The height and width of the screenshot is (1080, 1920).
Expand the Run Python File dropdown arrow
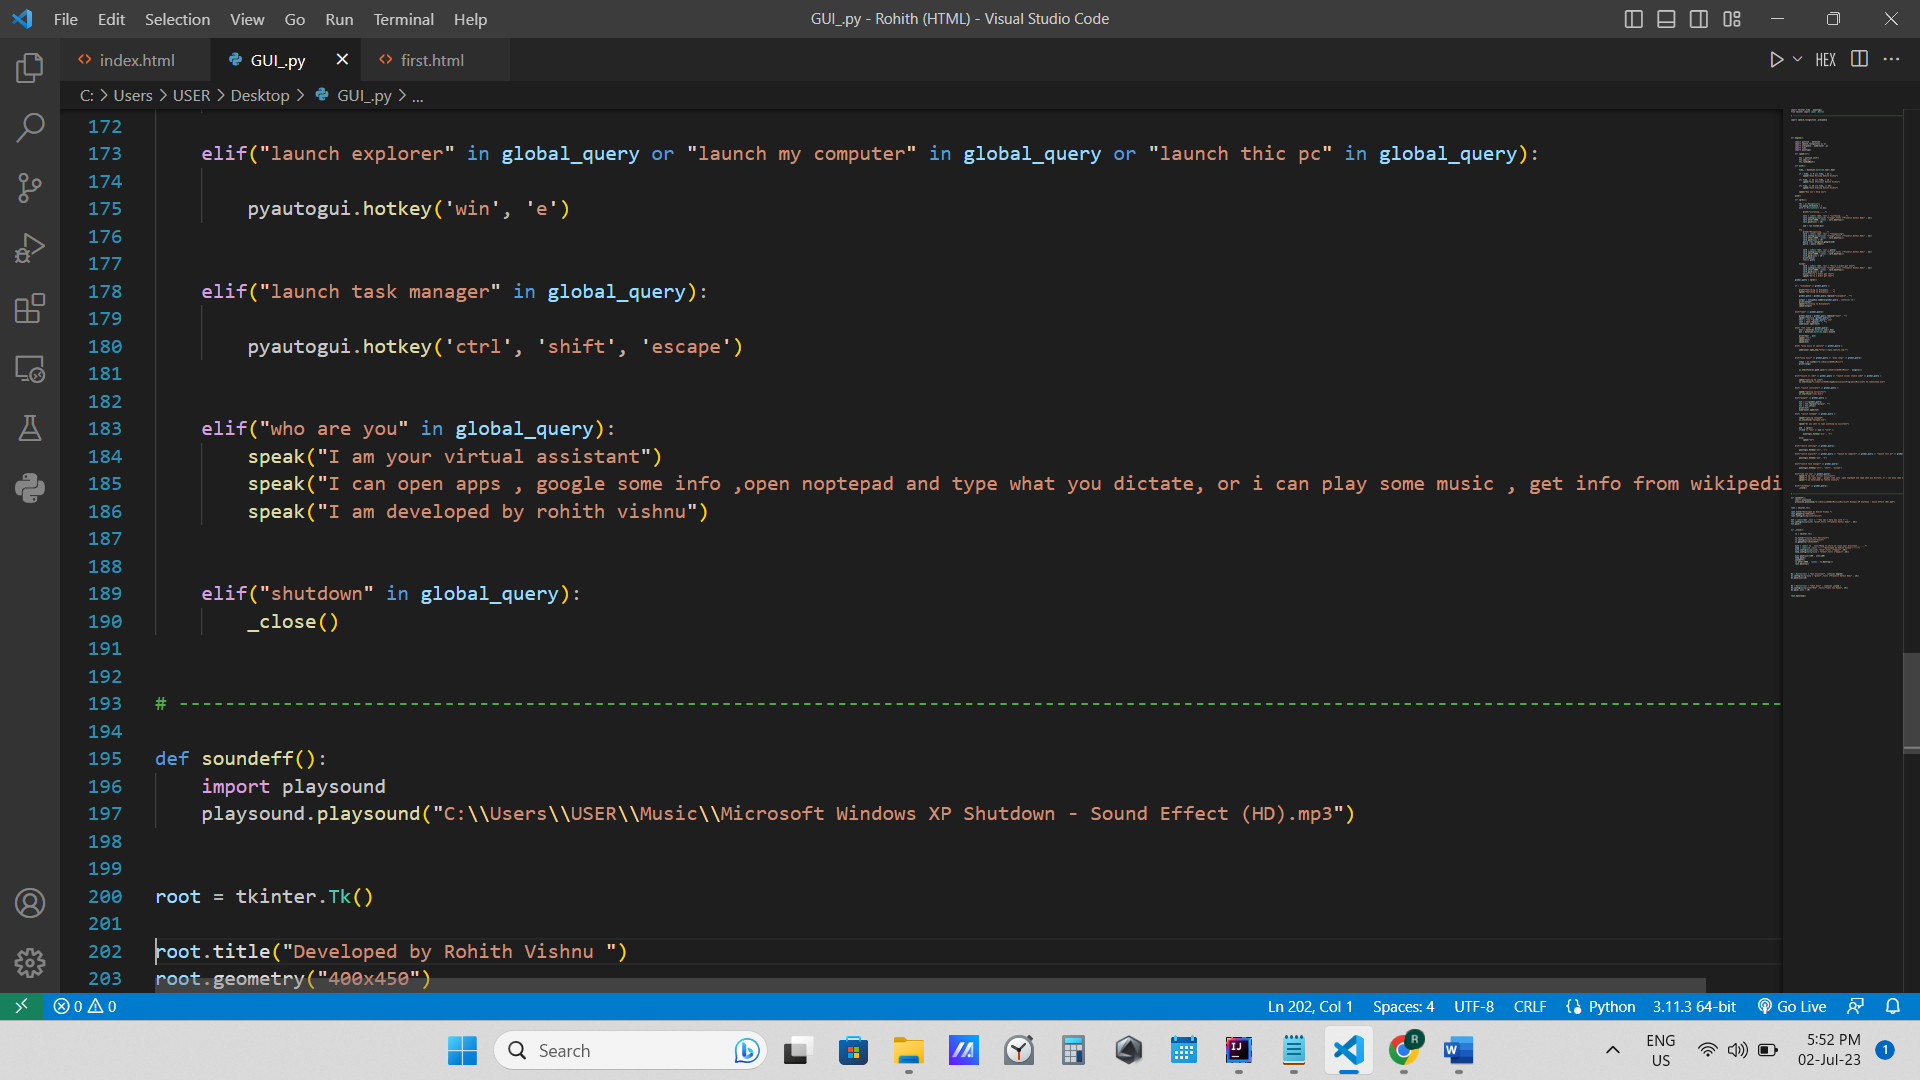tap(1797, 60)
